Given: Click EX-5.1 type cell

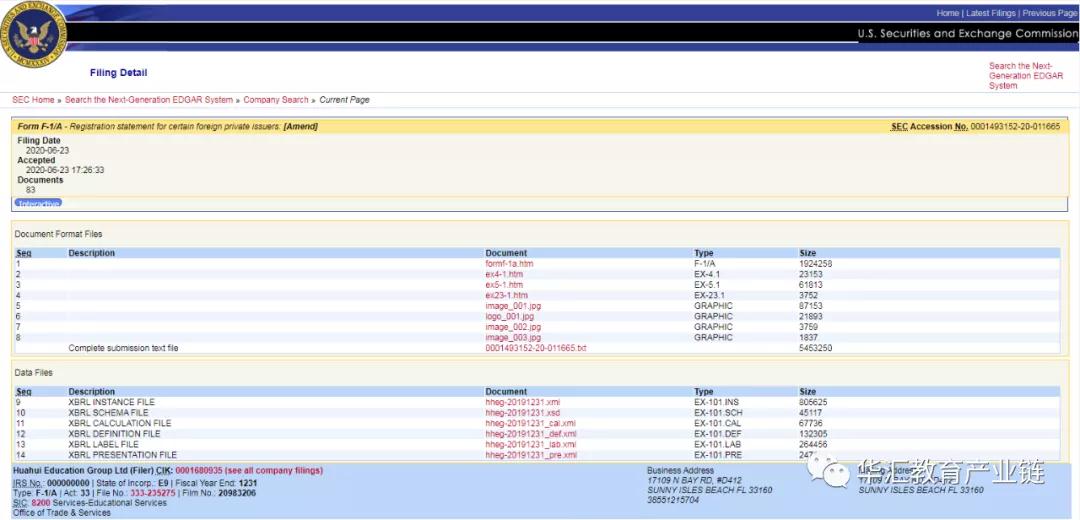Looking at the screenshot, I should tap(707, 284).
